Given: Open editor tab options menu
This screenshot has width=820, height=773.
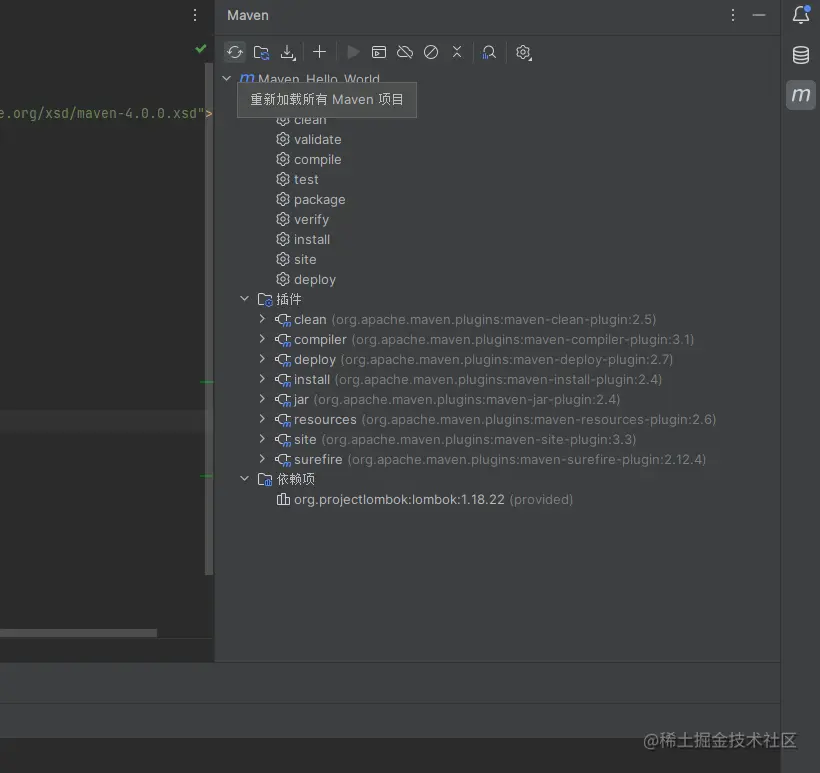Looking at the screenshot, I should 195,15.
